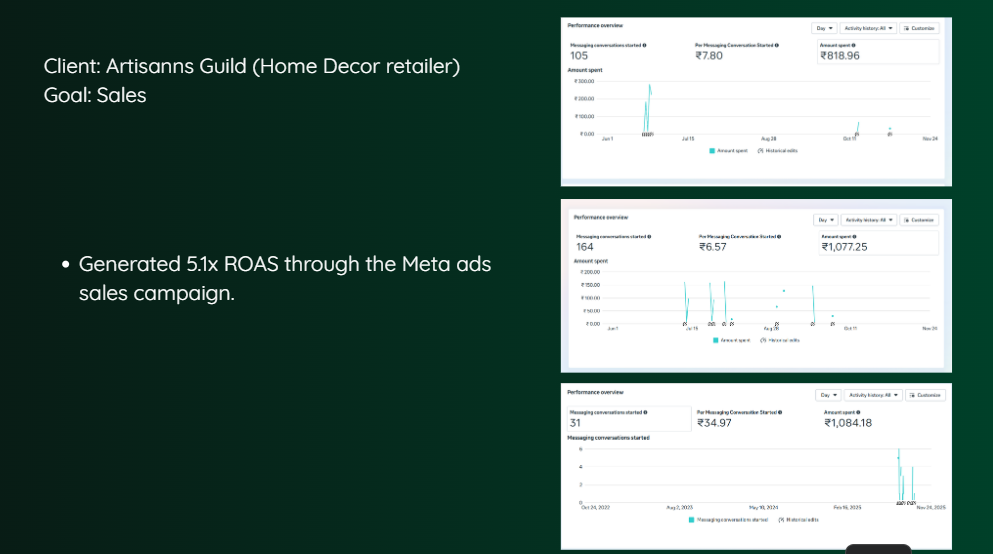Click info icon beside ₹1,077.25 Amount spent label
The height and width of the screenshot is (554, 993).
(x=855, y=236)
